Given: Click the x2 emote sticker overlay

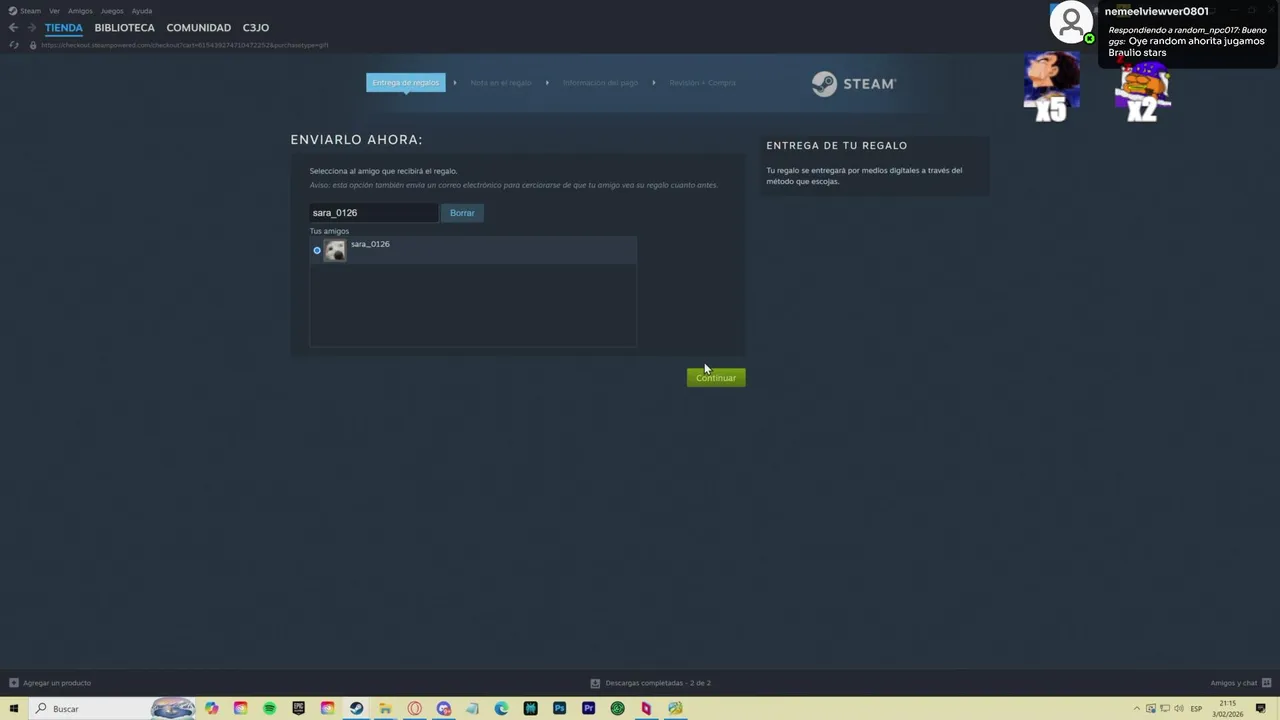Looking at the screenshot, I should (1142, 92).
